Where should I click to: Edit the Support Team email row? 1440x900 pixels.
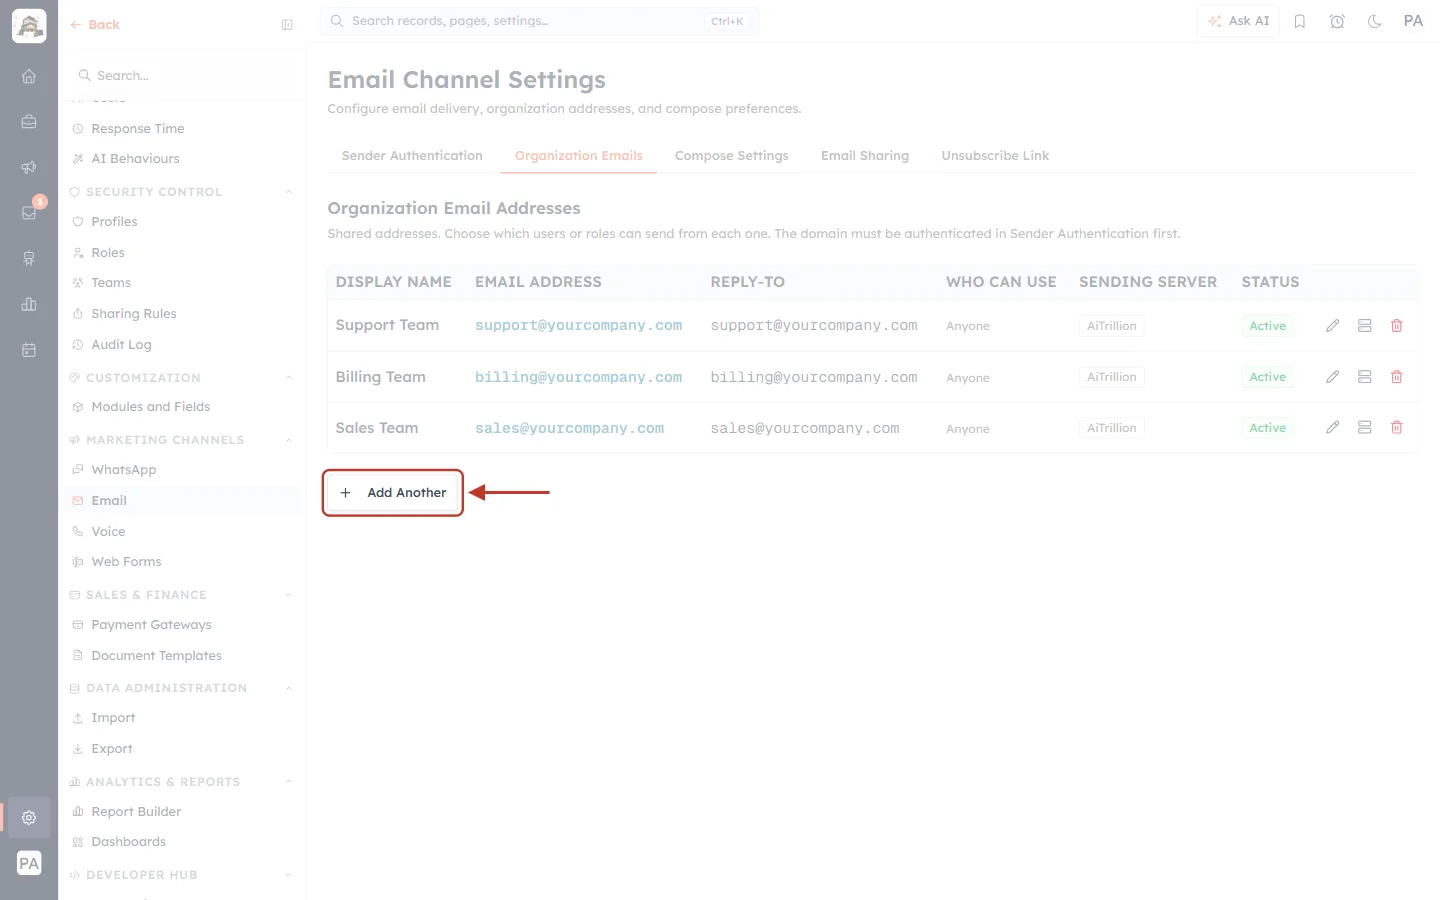point(1332,326)
